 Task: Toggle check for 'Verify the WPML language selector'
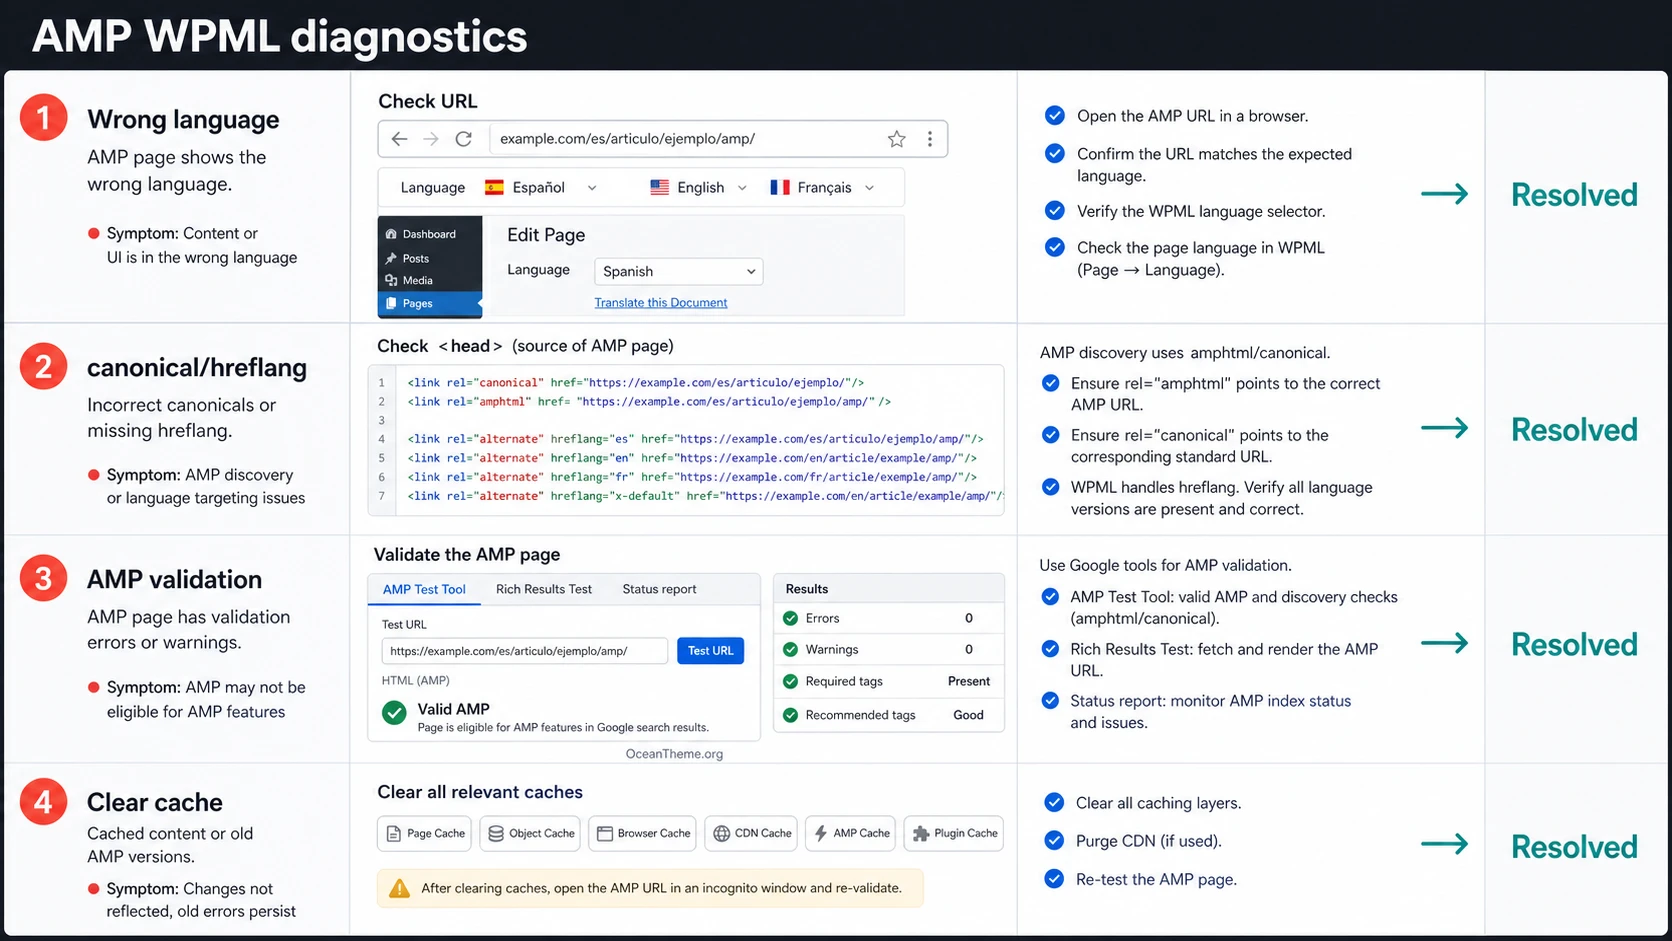tap(1054, 211)
